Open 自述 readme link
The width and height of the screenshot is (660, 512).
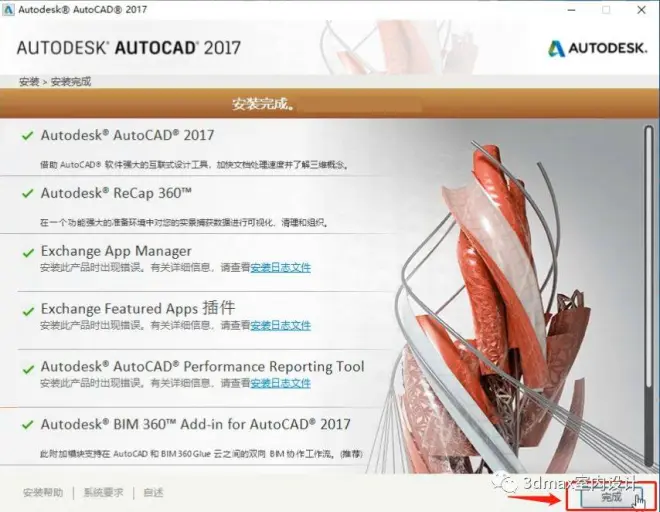point(153,492)
